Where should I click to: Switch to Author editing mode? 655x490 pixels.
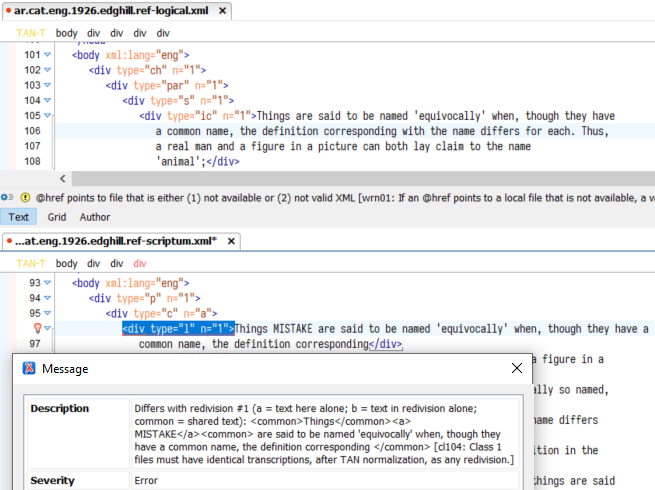click(x=95, y=217)
